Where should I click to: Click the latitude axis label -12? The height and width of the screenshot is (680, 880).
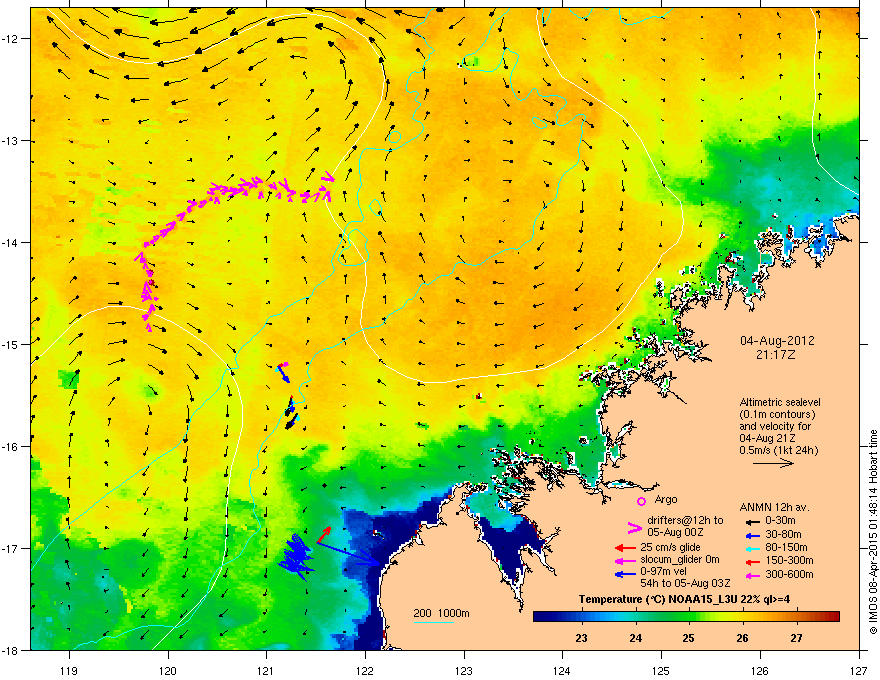click(11, 38)
